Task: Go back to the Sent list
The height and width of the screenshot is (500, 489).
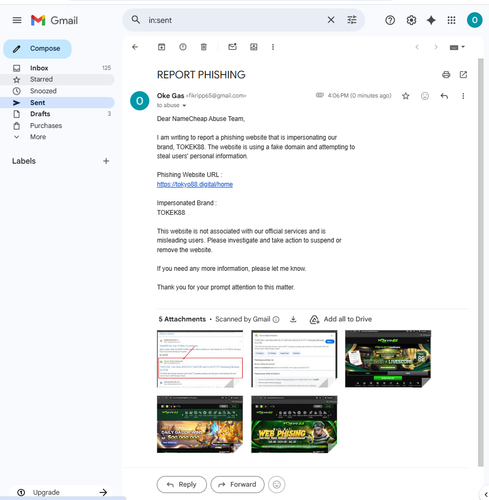Action: point(135,47)
